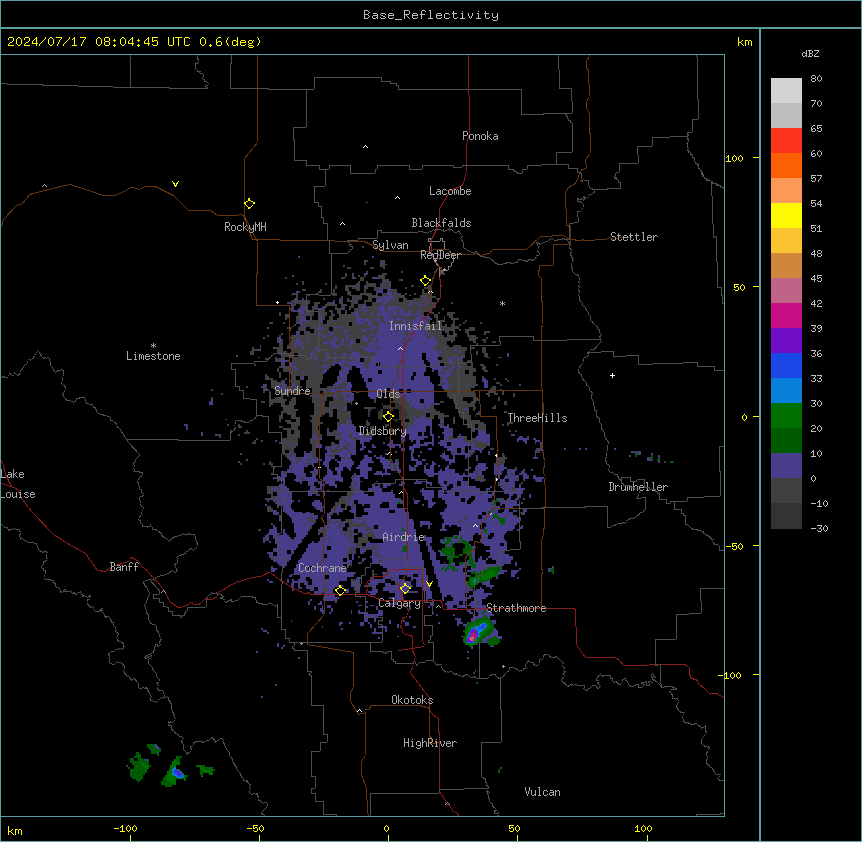Image resolution: width=862 pixels, height=842 pixels.
Task: Click the asterisk marker above Limestone
Action: point(153,346)
